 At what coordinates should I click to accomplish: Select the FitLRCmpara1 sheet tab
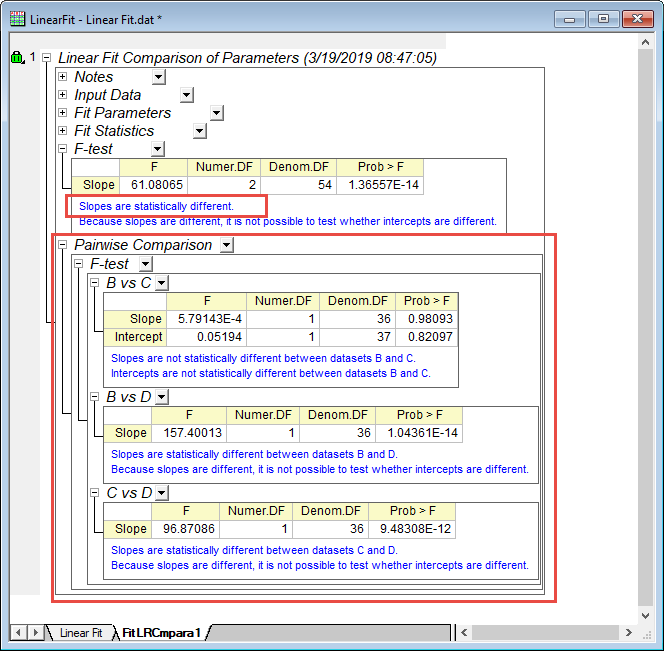pyautogui.click(x=162, y=632)
